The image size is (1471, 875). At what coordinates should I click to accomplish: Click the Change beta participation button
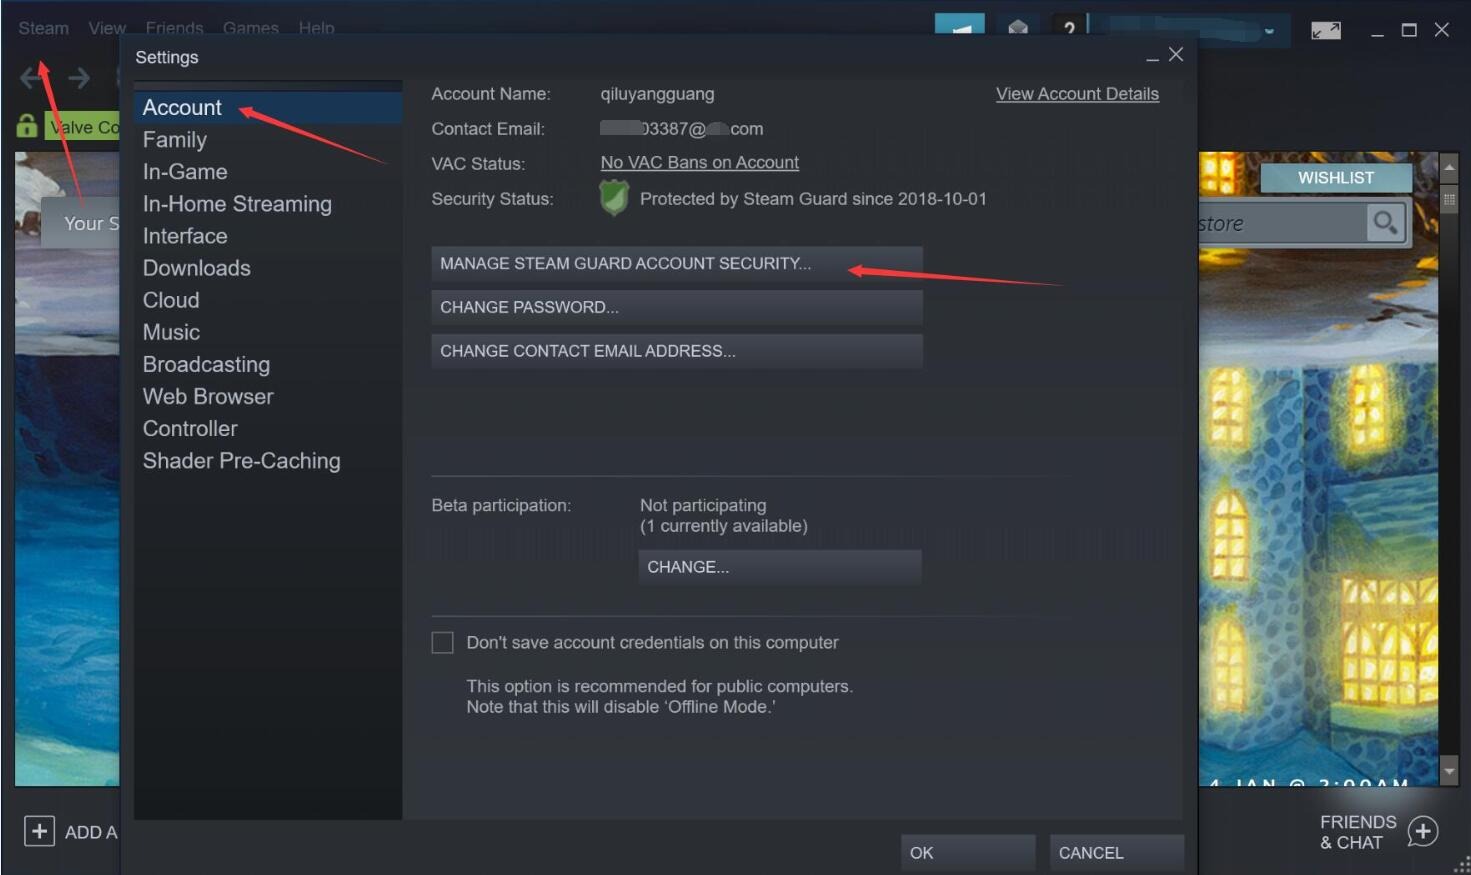click(x=779, y=567)
